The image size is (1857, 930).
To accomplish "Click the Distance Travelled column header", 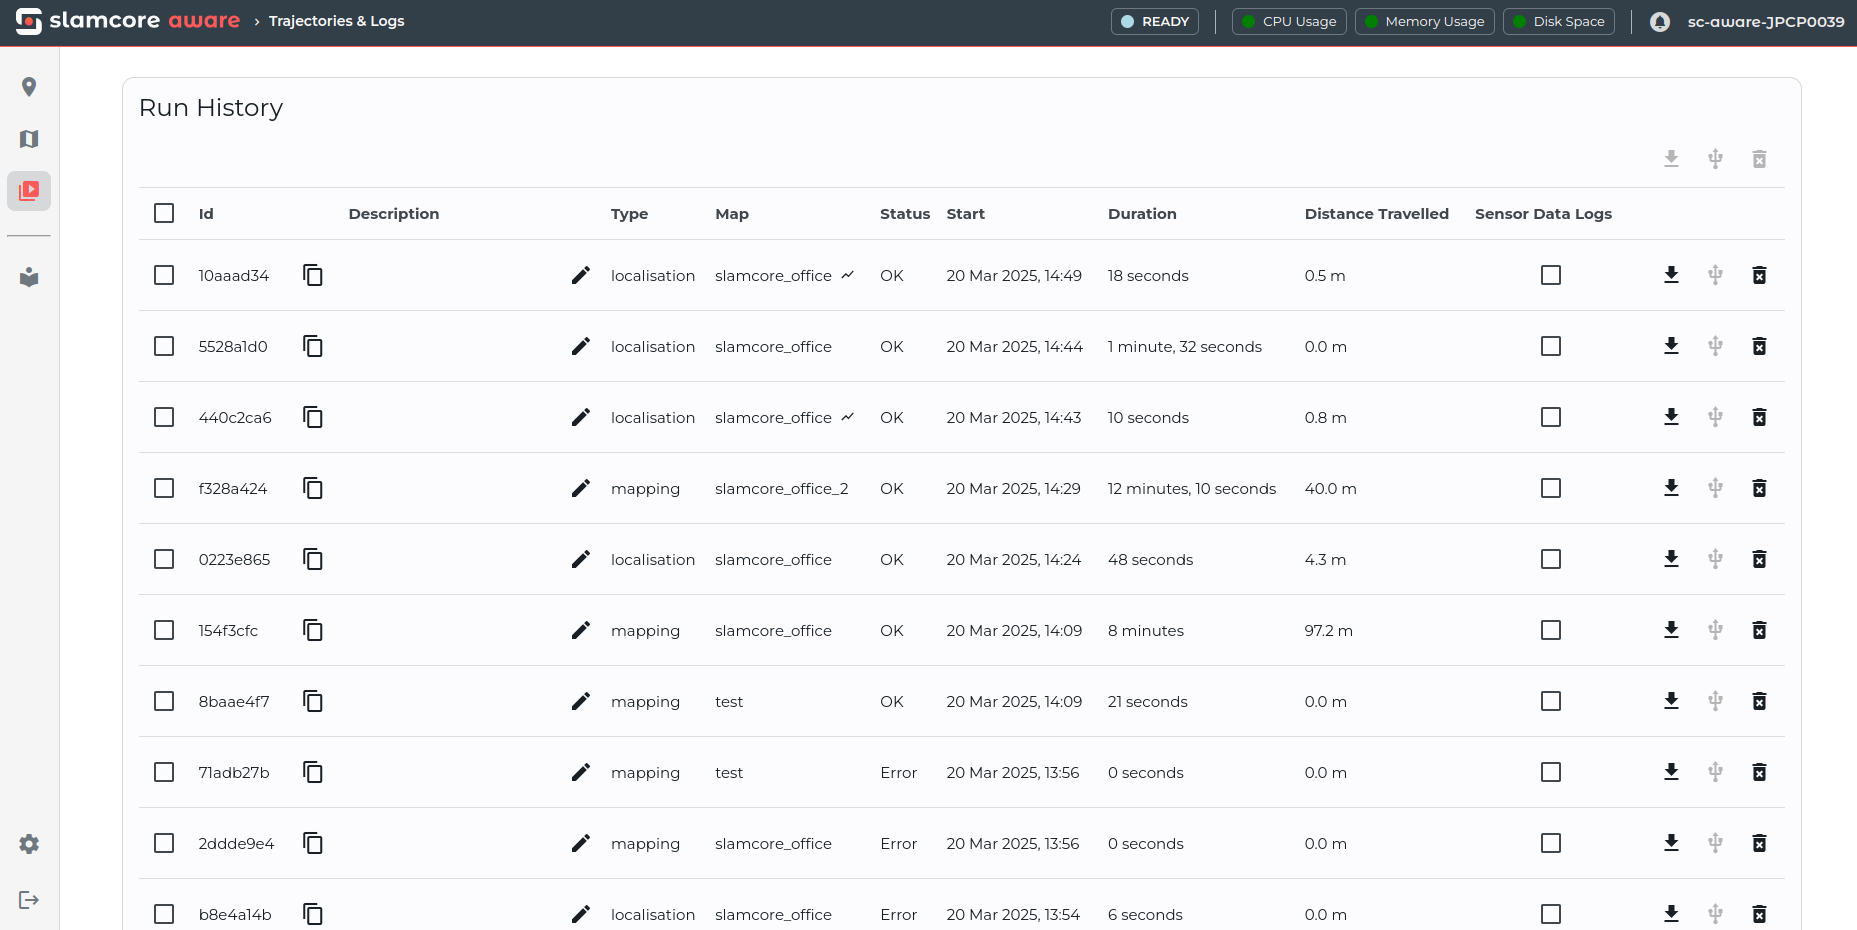I will click(x=1377, y=214).
